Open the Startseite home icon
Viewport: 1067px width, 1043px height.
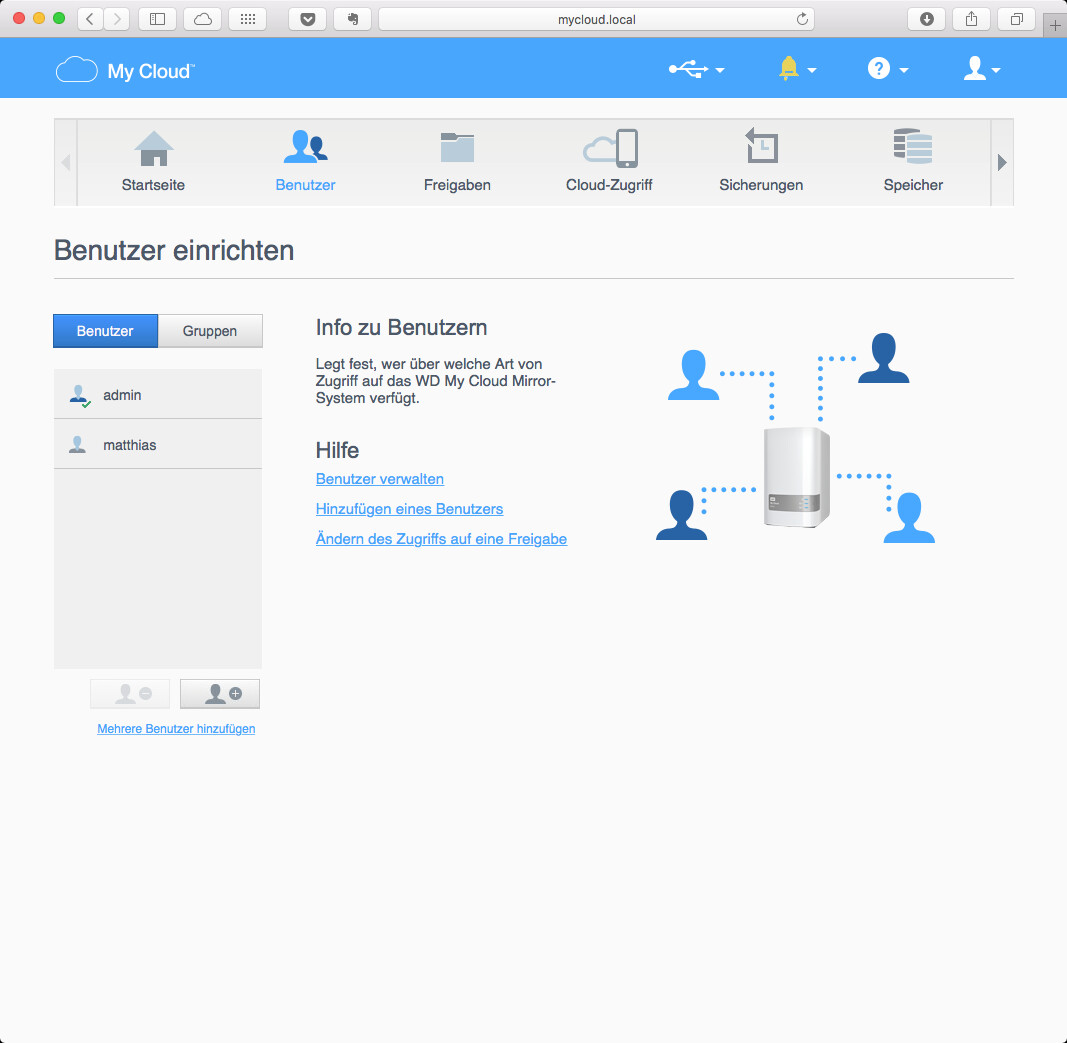point(153,149)
